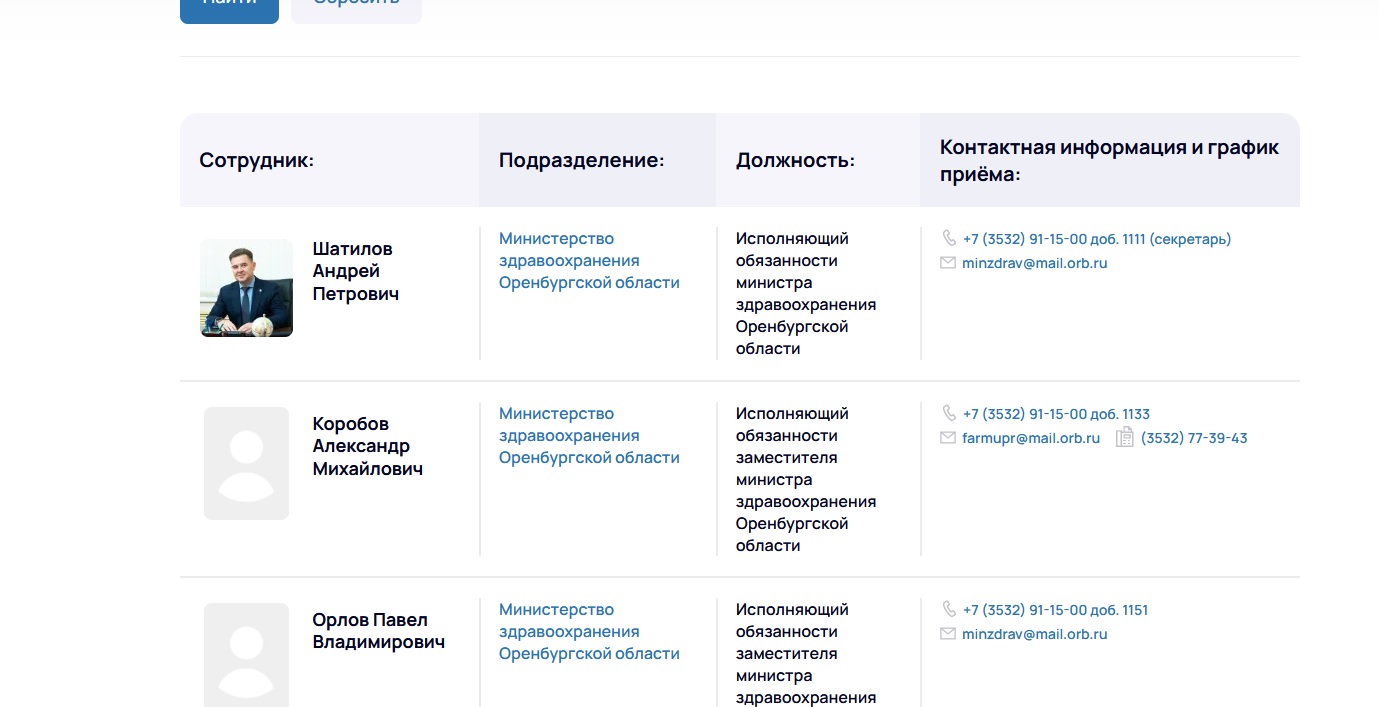The width and height of the screenshot is (1379, 707).
Task: Select the name Коробов Александр Михайлович
Action: tap(367, 446)
